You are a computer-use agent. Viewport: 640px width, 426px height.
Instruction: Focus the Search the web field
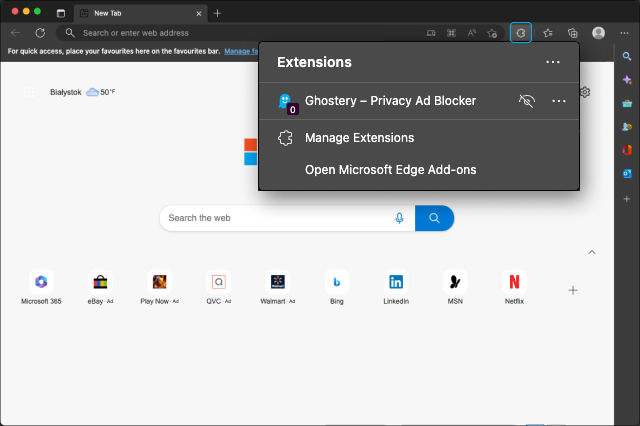275,218
